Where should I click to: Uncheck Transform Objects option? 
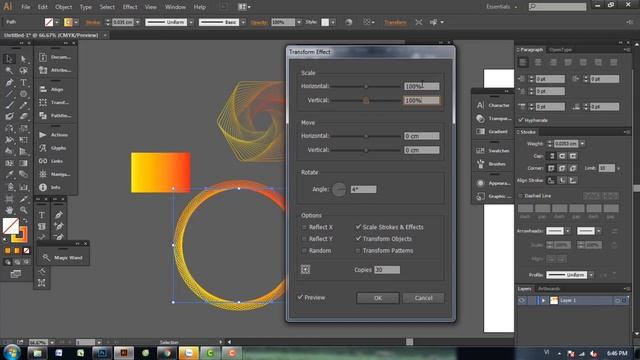(358, 239)
